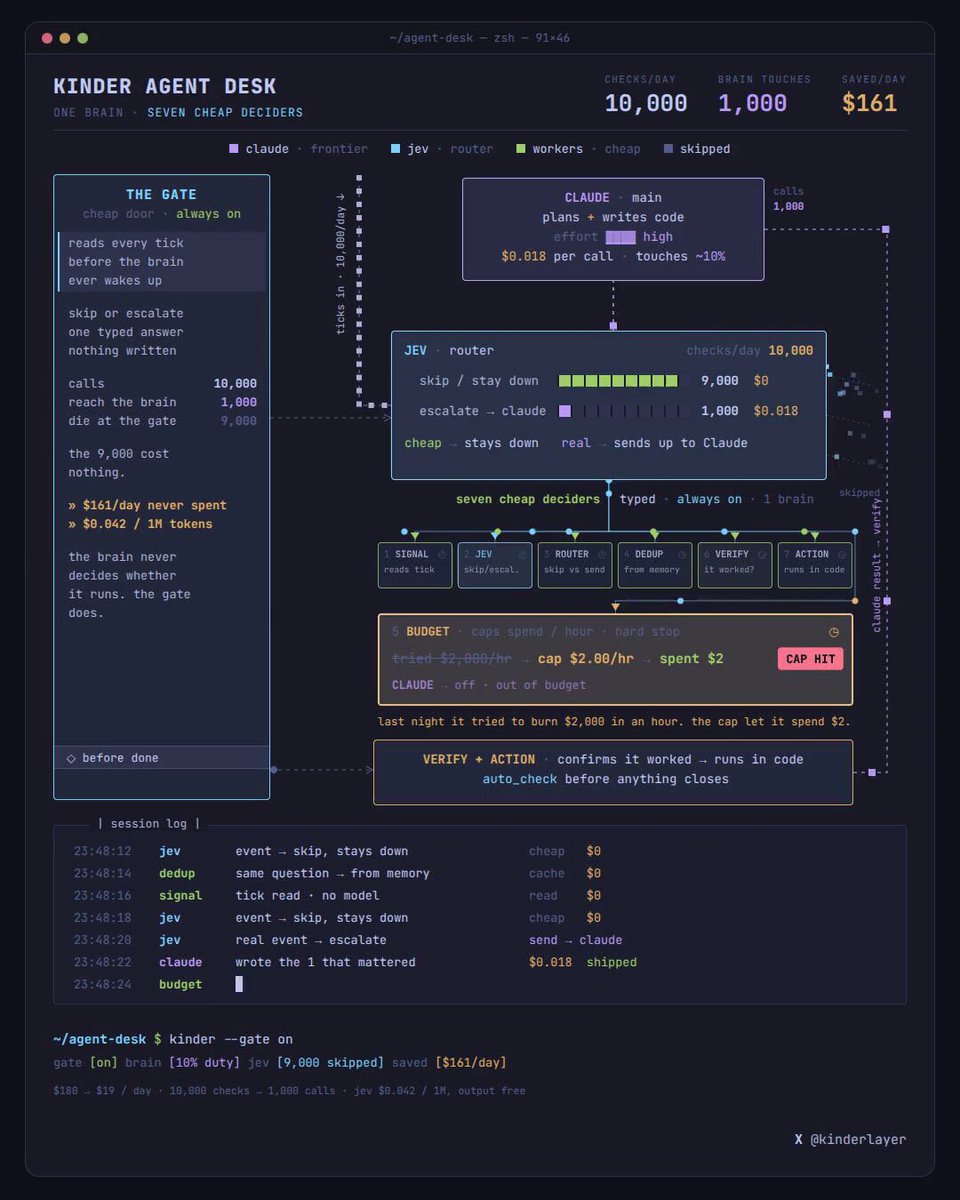The height and width of the screenshot is (1200, 960).
Task: Click the blinking cursor on the budget log line
Action: click(x=239, y=984)
